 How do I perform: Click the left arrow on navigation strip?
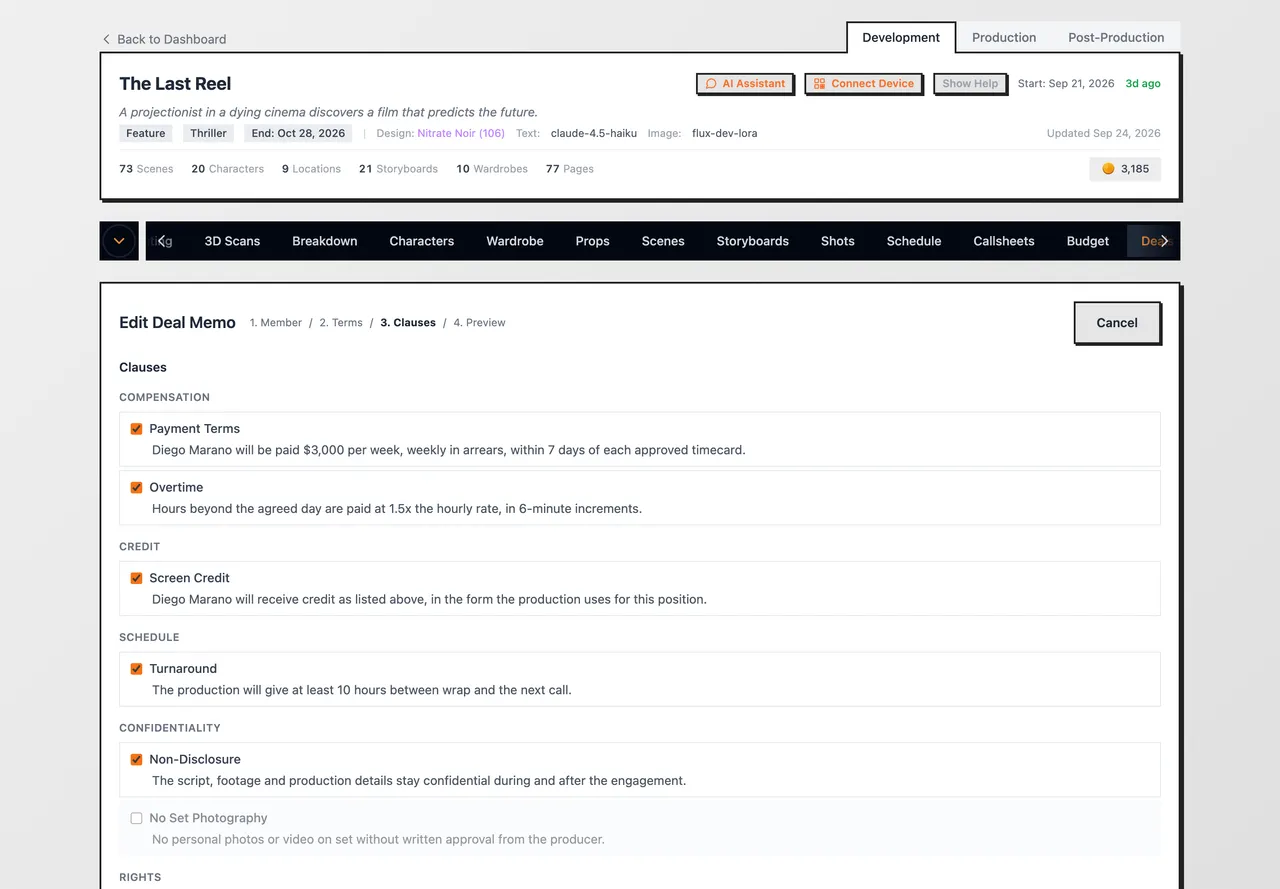point(162,241)
